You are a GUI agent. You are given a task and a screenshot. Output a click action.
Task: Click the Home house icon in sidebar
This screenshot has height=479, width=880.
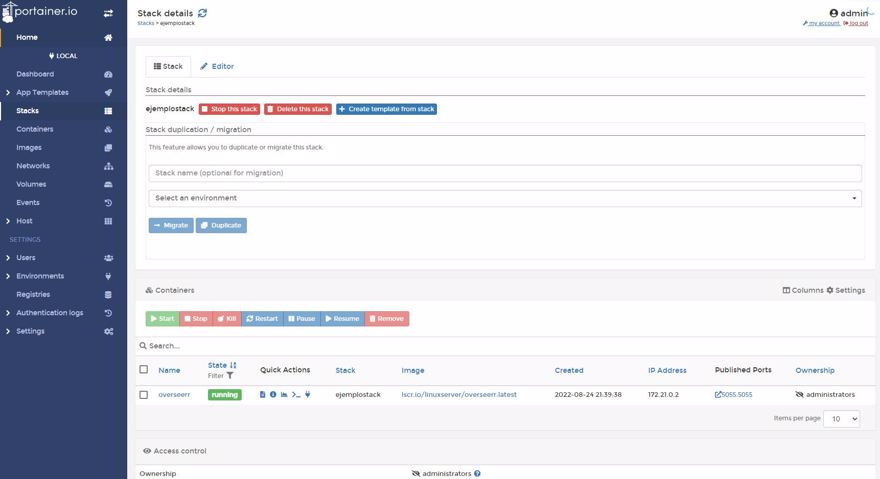point(108,38)
